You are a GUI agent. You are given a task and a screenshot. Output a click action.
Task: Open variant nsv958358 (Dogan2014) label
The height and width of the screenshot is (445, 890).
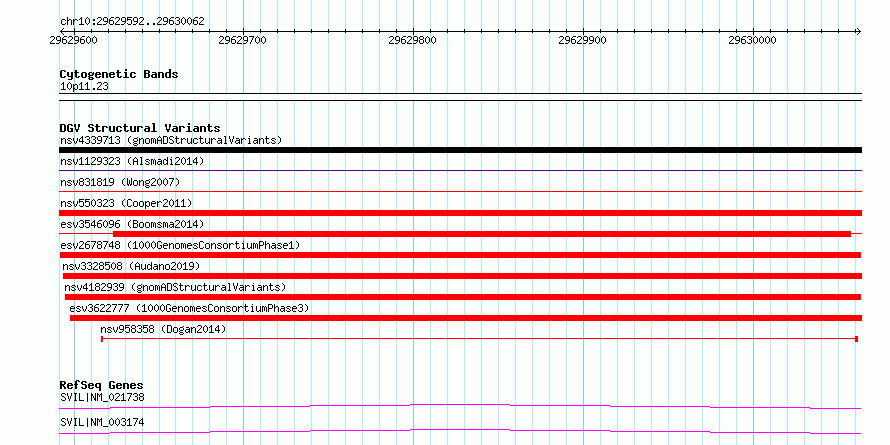[163, 329]
